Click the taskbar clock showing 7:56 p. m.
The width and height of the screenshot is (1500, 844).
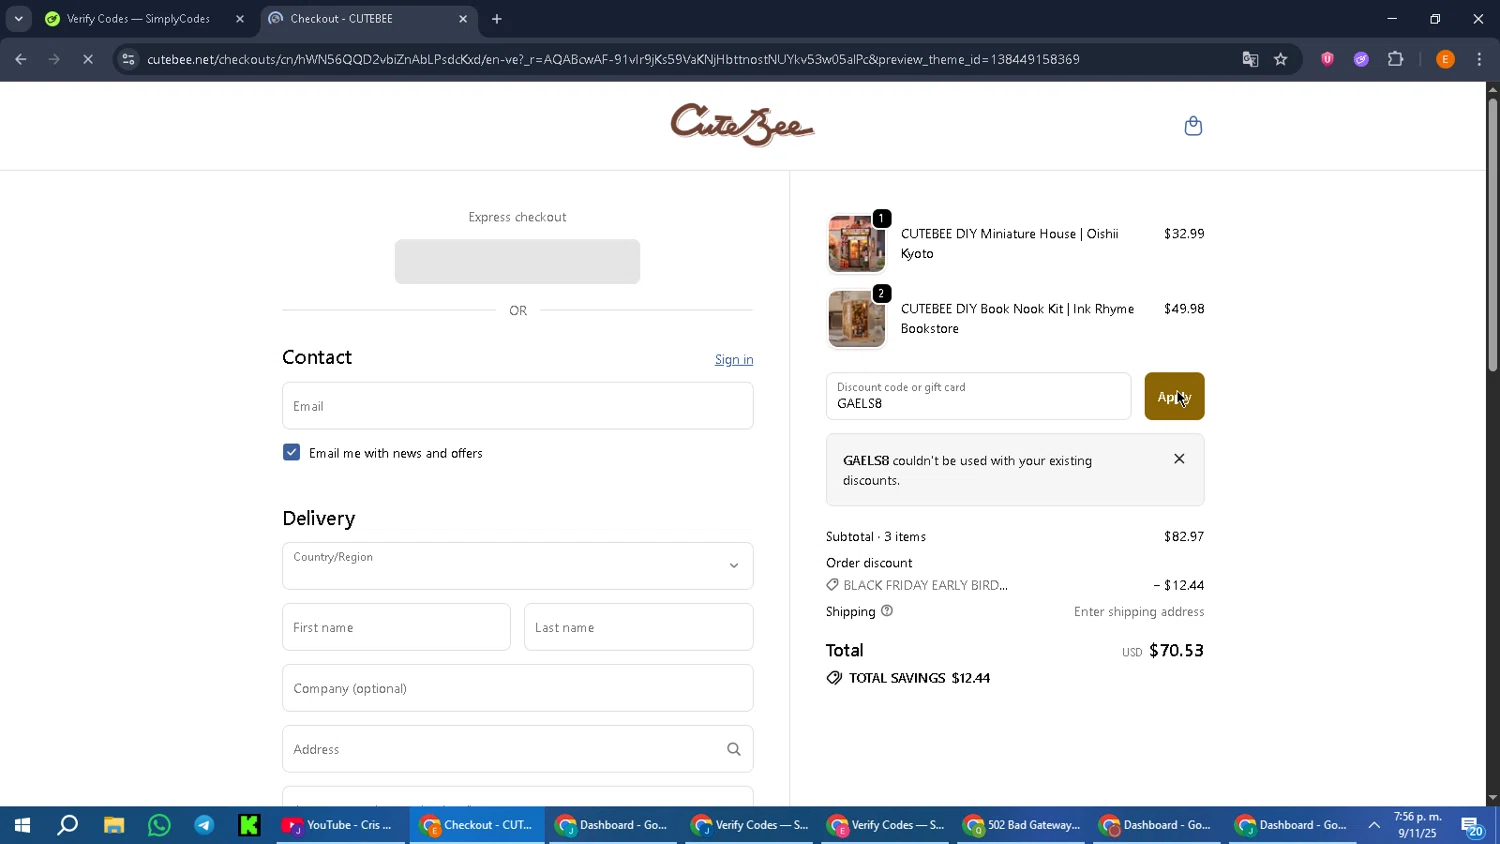(1417, 825)
